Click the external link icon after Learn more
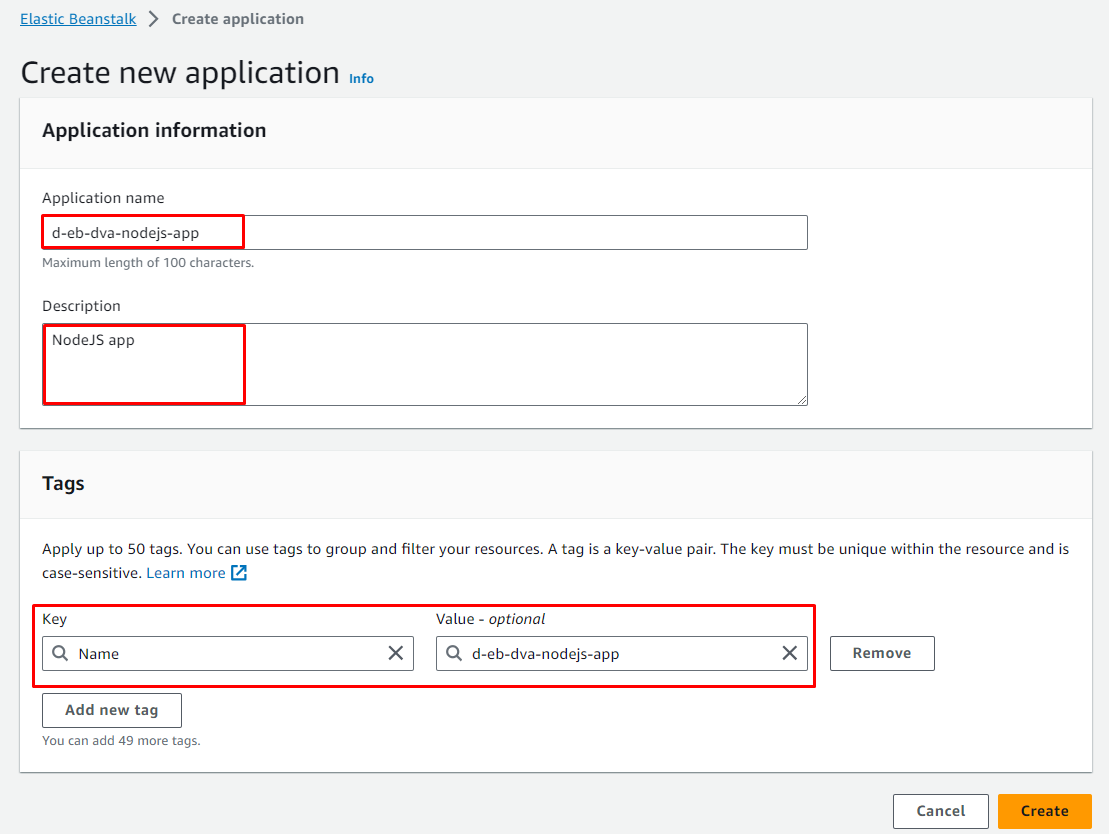This screenshot has height=834, width=1109. click(239, 573)
